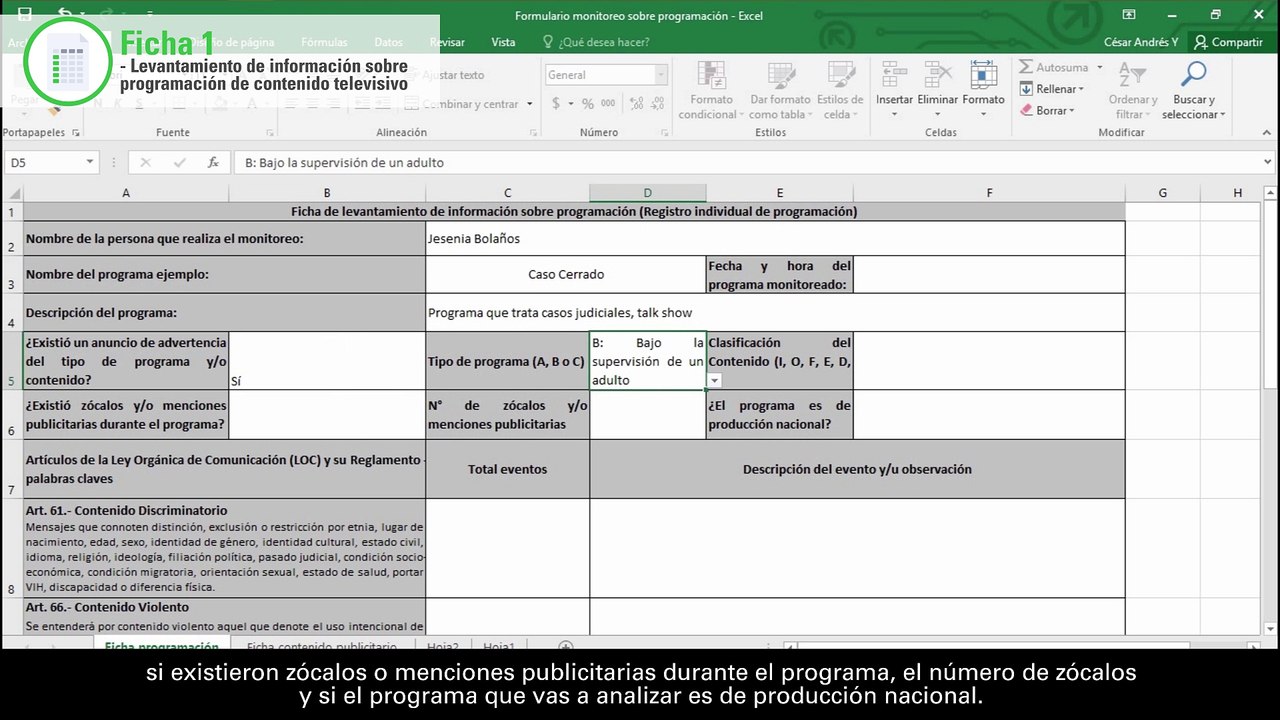Click the Compartir share button
1280x720 pixels.
point(1229,42)
